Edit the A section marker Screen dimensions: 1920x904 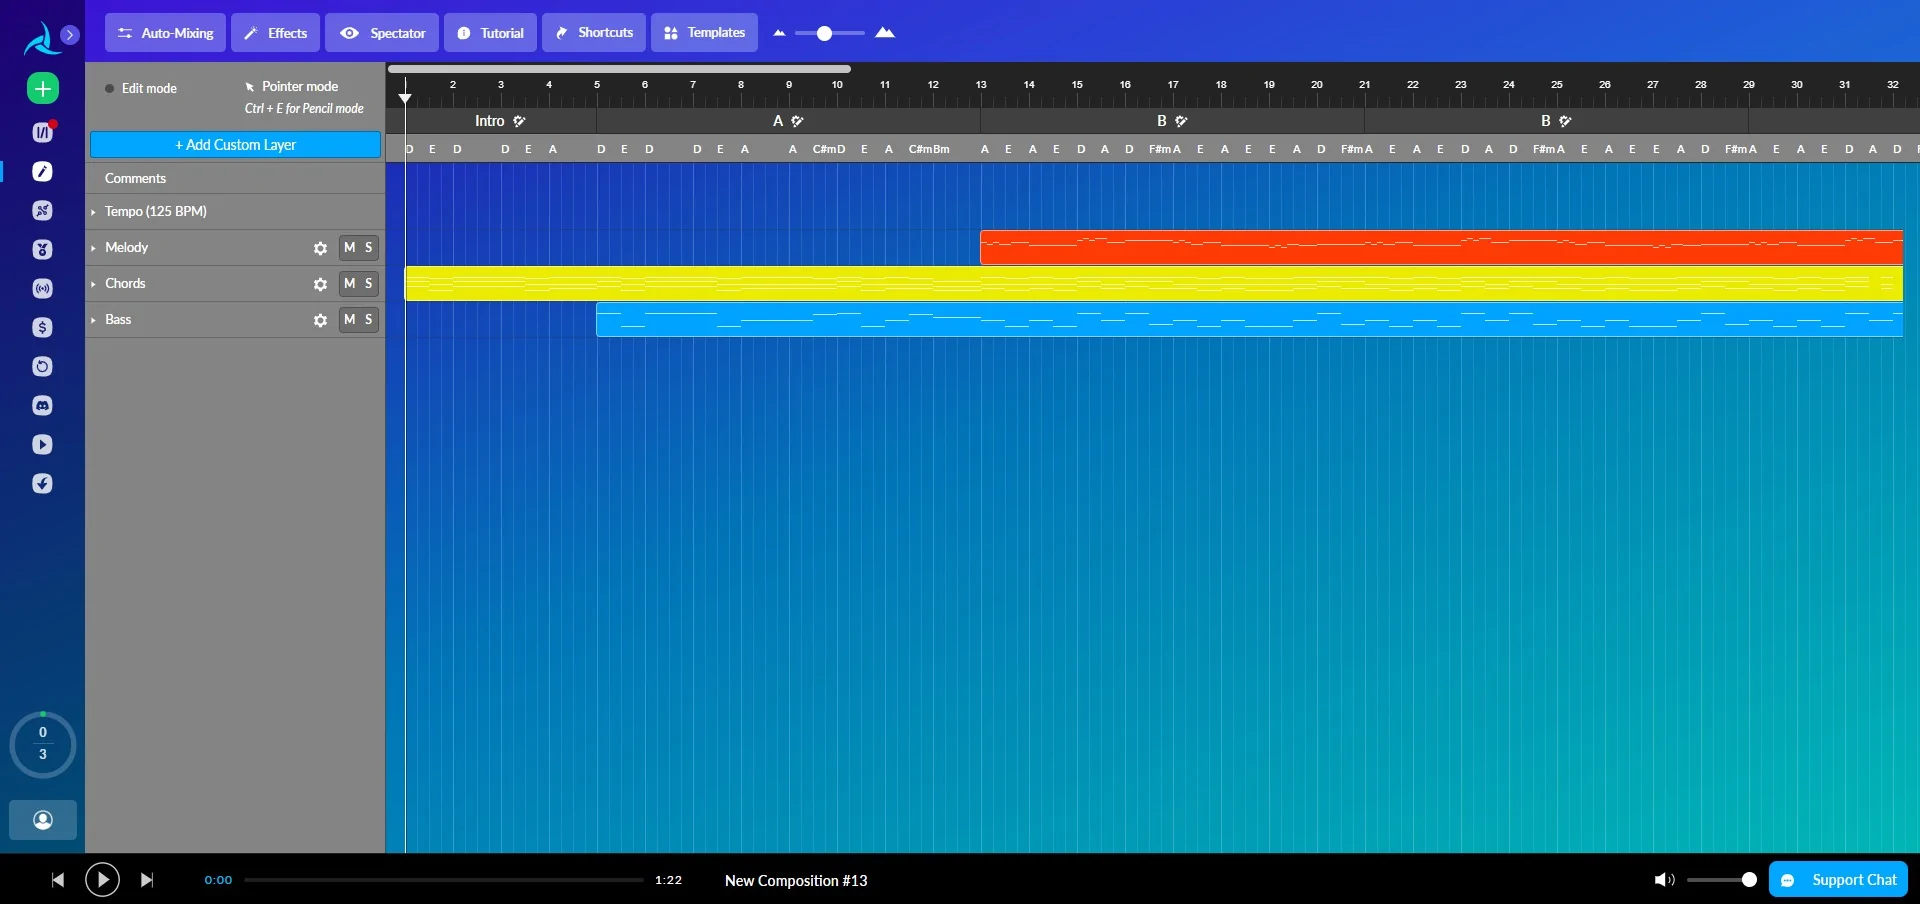point(797,121)
